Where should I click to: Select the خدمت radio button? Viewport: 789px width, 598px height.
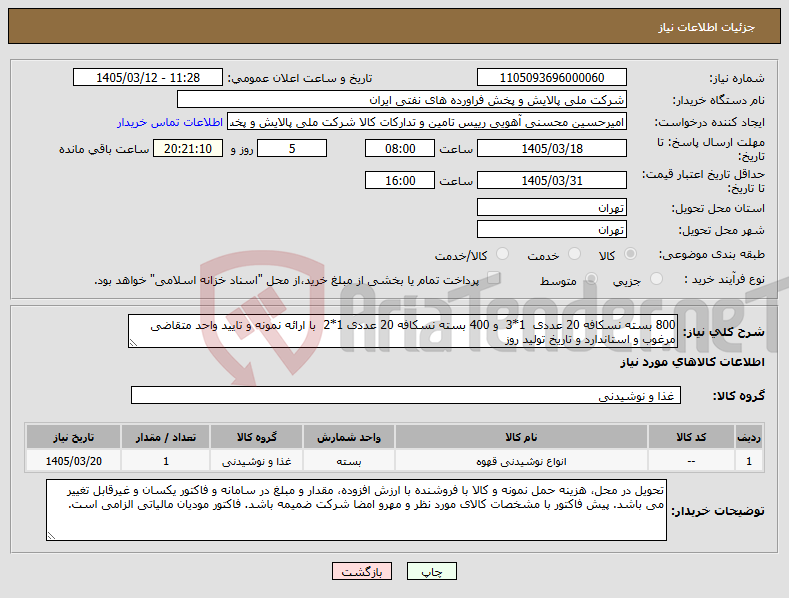[x=574, y=254]
